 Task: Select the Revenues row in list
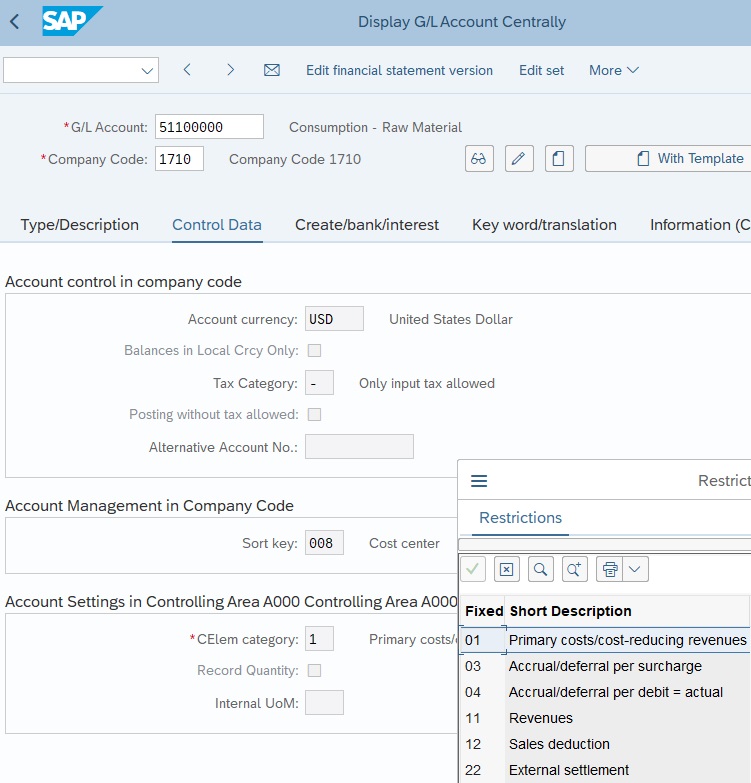point(540,718)
